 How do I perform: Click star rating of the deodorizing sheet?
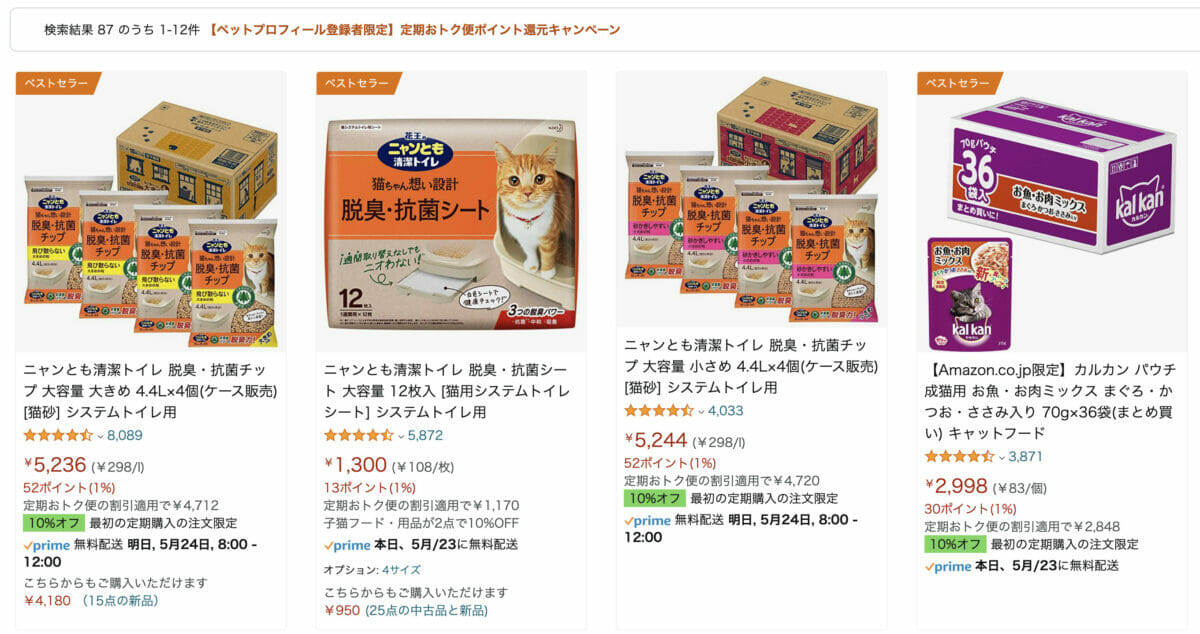(x=358, y=435)
